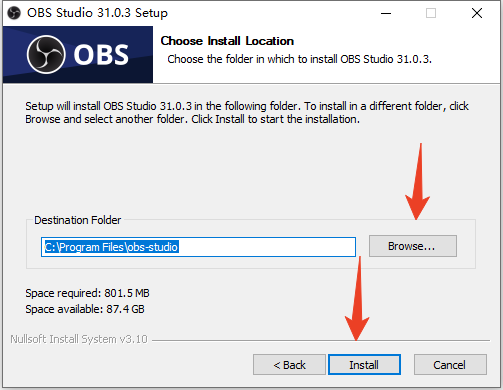The height and width of the screenshot is (390, 503).
Task: Click the circular OBS logo in the banner
Action: coord(46,54)
